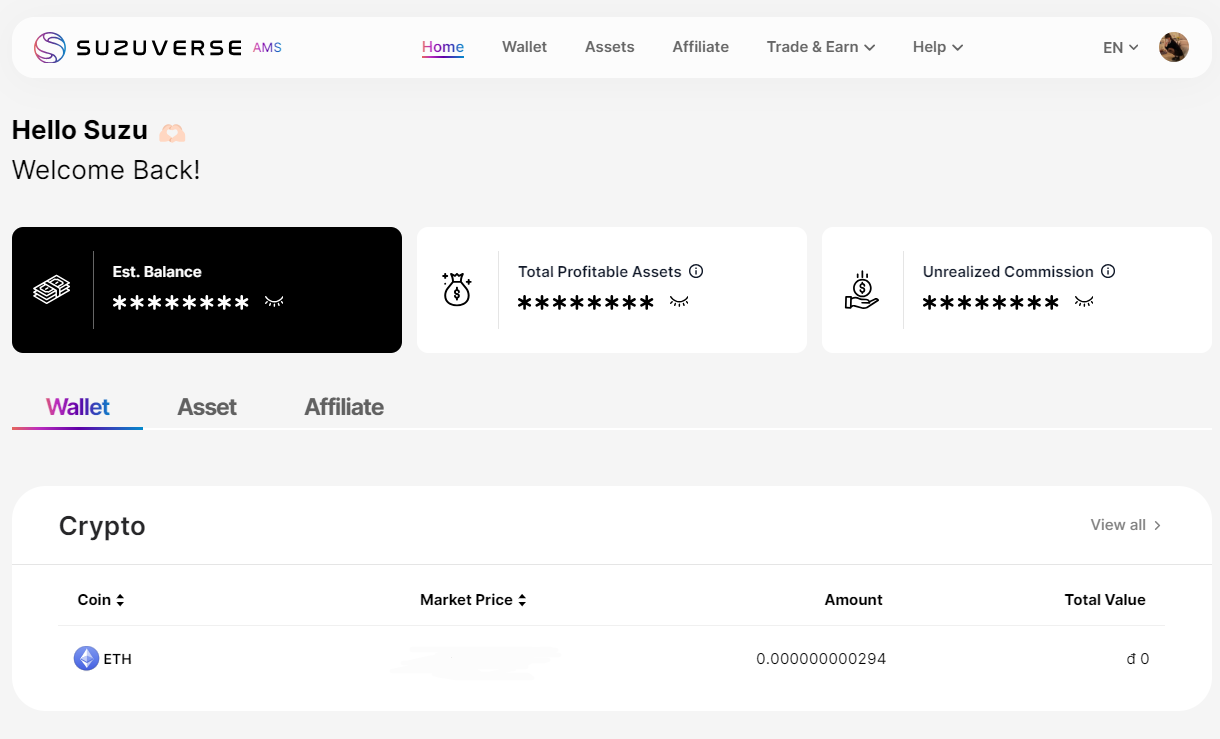Navigate to the Wallet page from top menu

(x=524, y=46)
